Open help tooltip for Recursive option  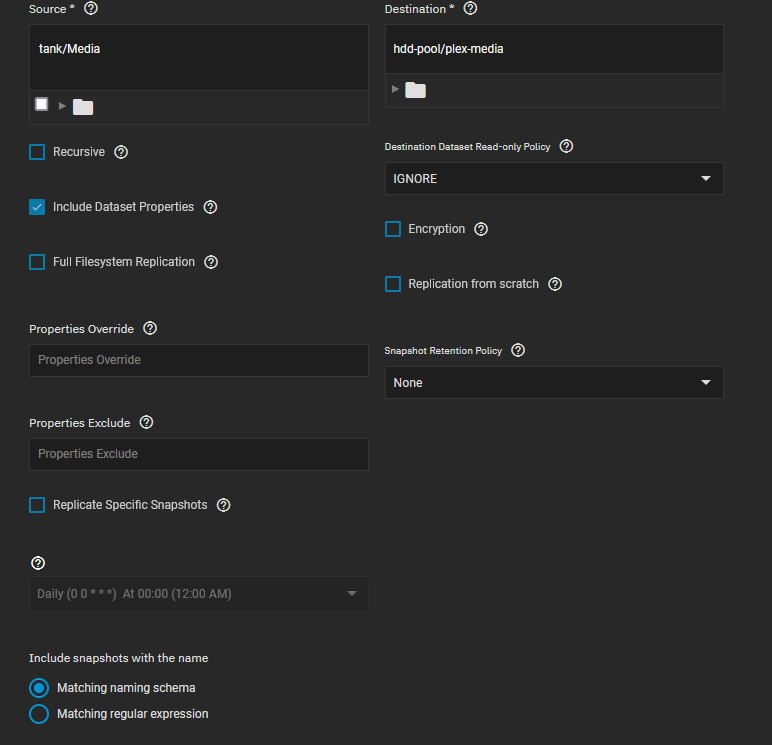(121, 152)
